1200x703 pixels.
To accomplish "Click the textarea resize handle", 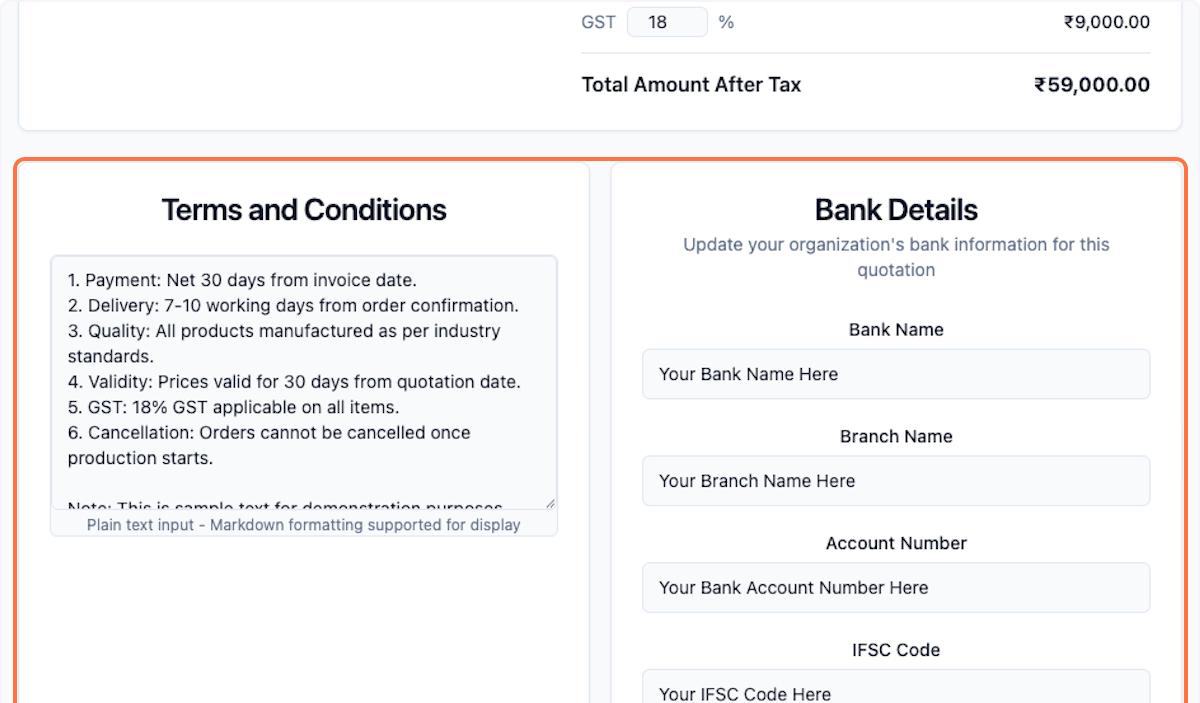I will click(551, 502).
